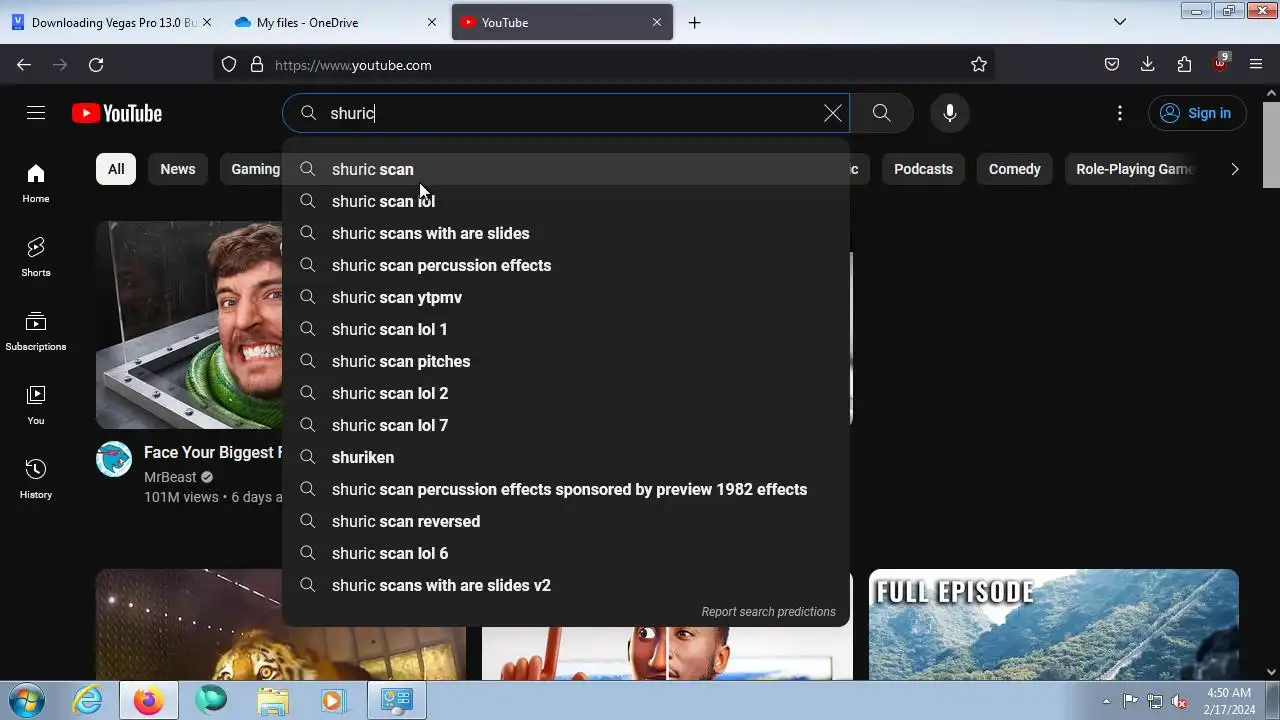1280x720 pixels.
Task: Open MrBeast channel avatar
Action: (x=114, y=459)
